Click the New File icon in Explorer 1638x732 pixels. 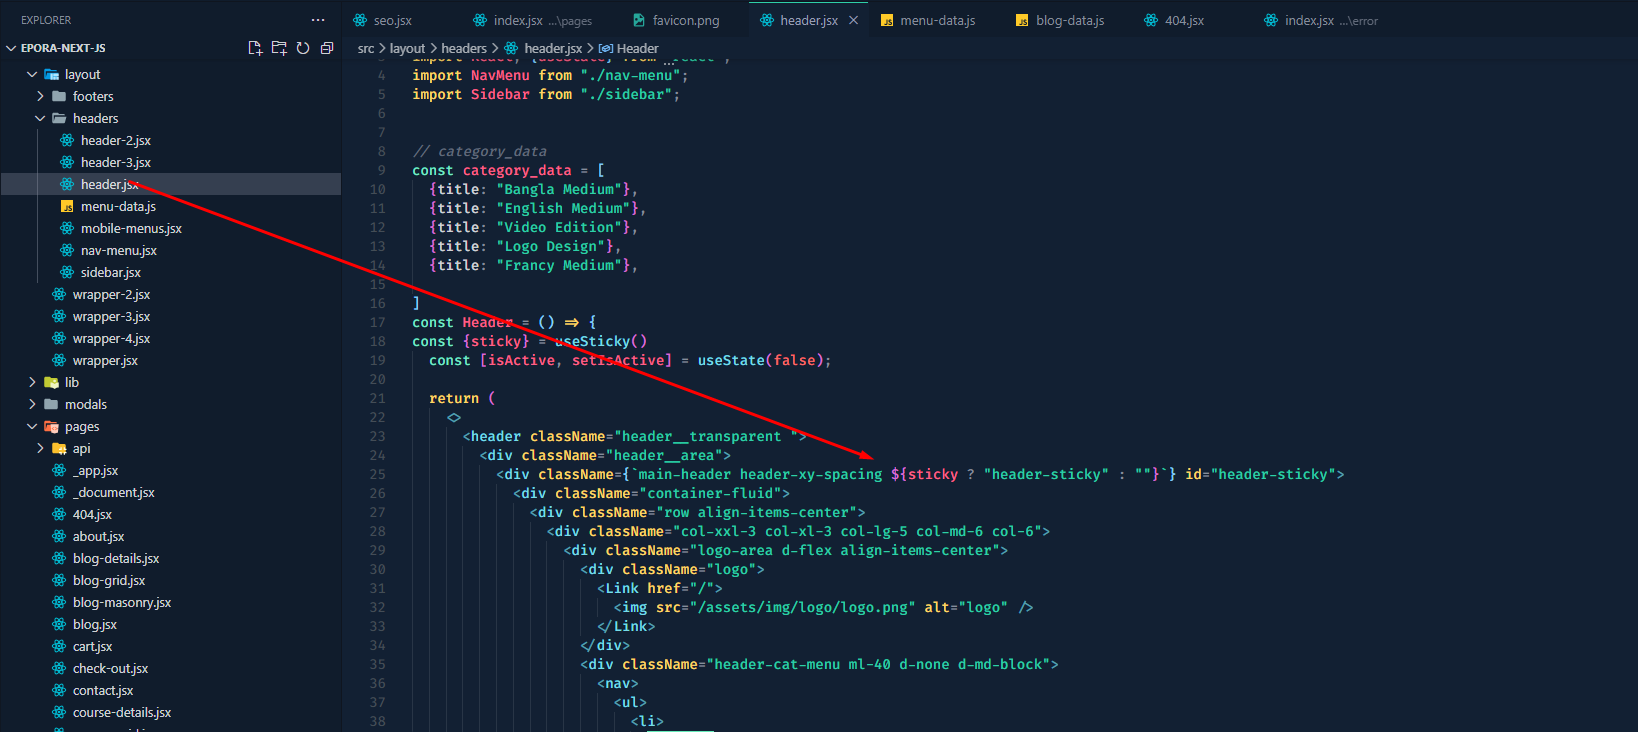(255, 48)
